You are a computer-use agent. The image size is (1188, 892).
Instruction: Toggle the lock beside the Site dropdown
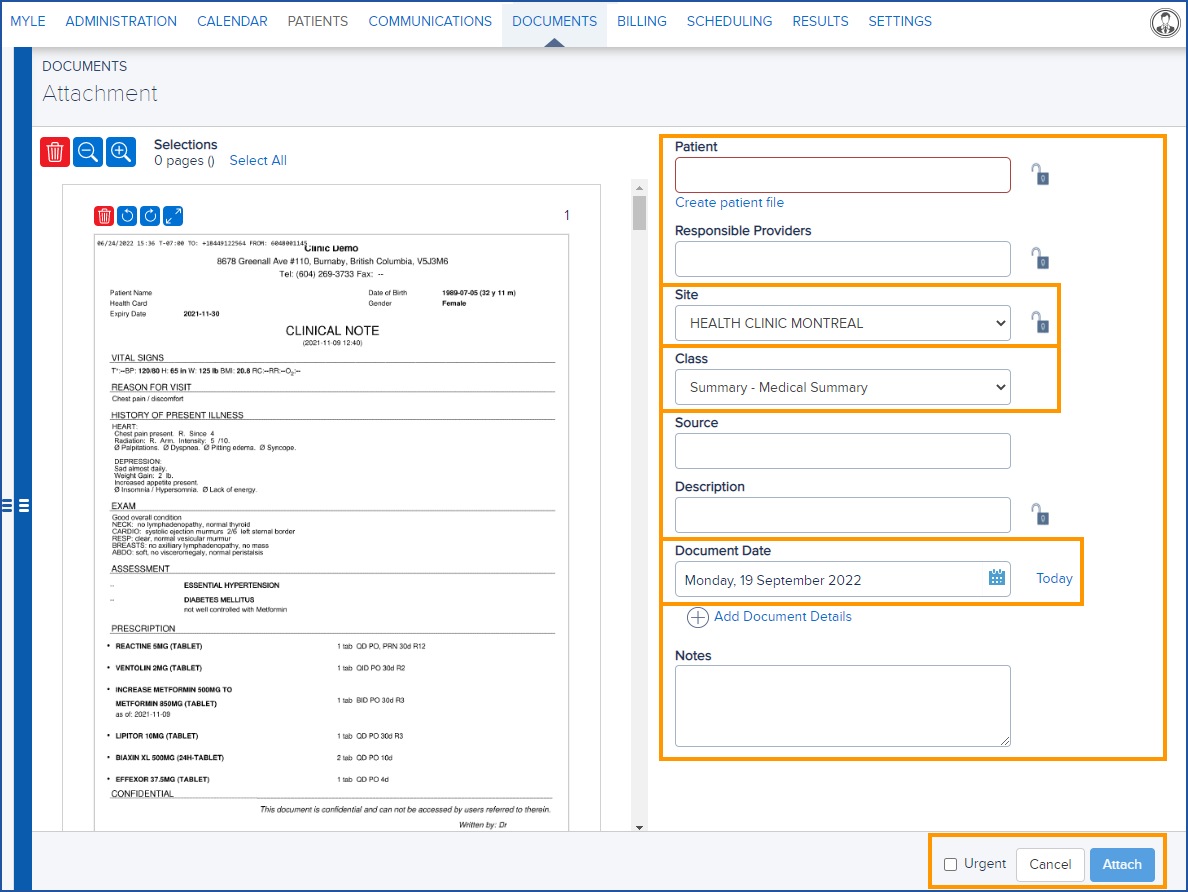point(1040,323)
